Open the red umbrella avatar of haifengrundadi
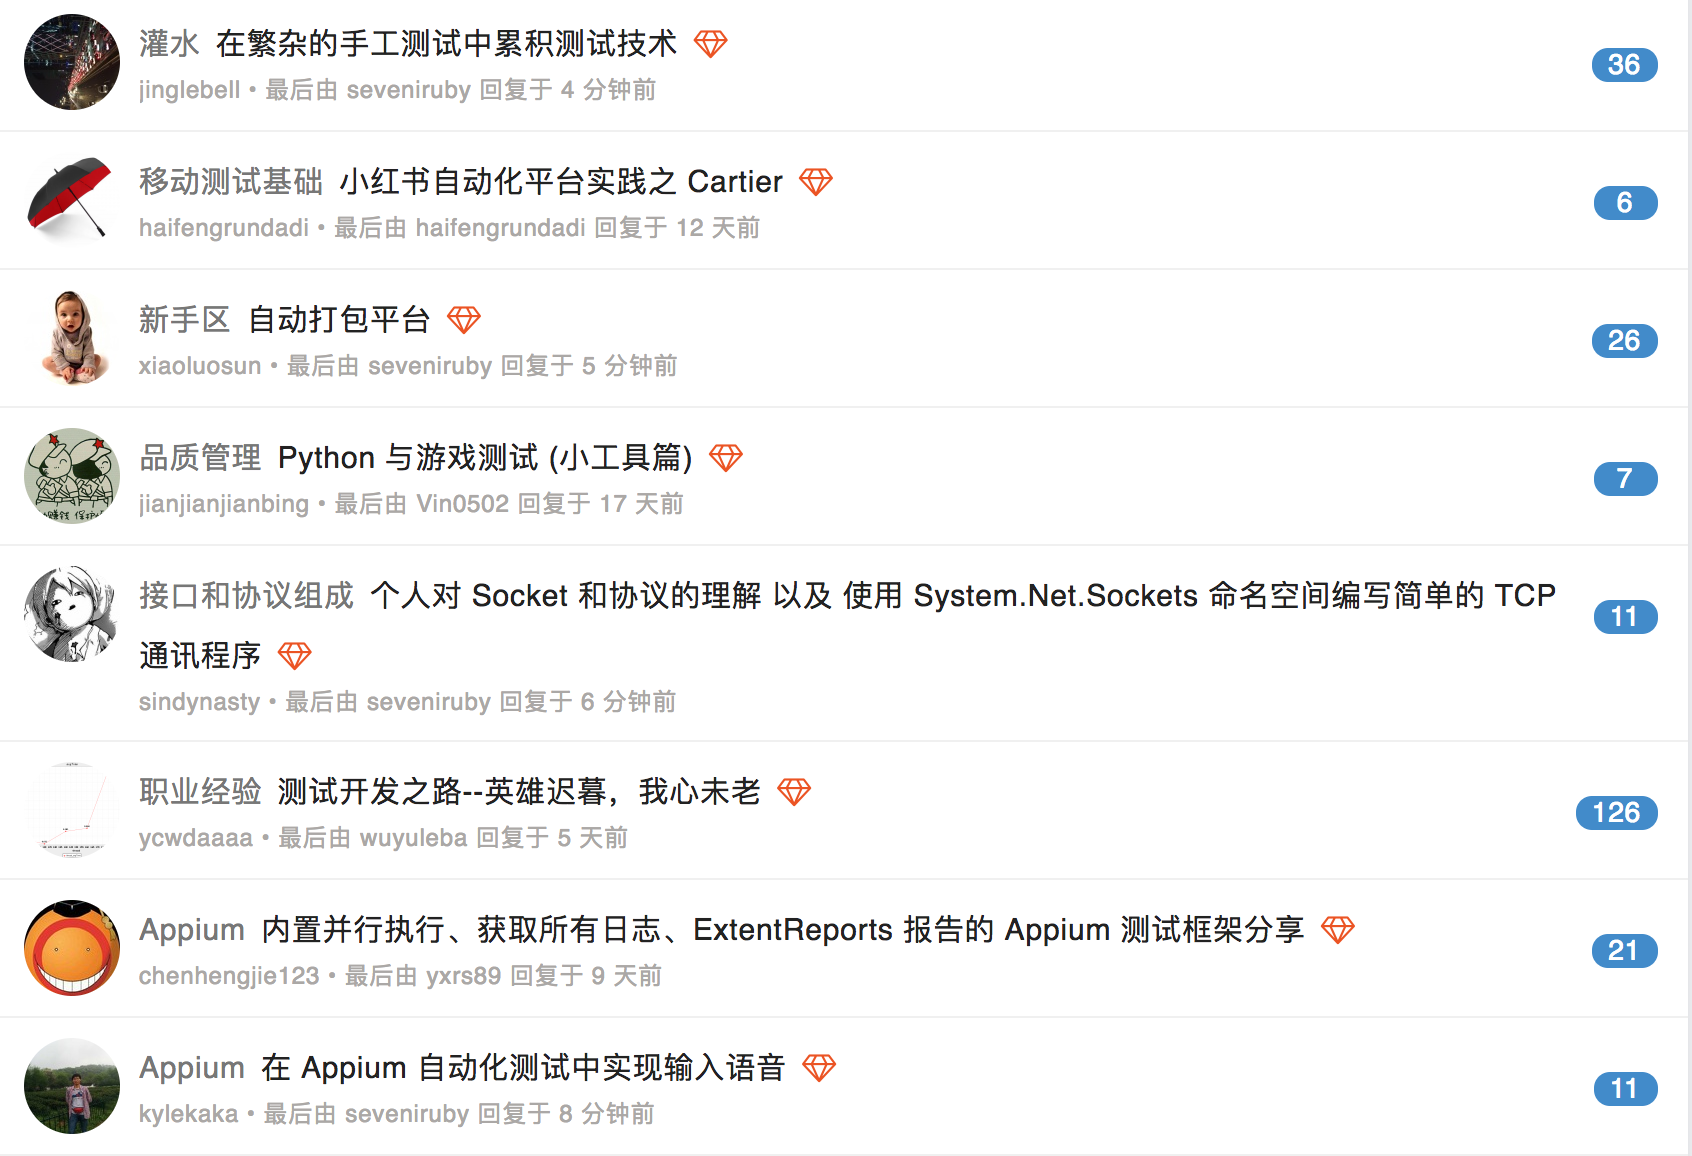1692x1156 pixels. click(x=72, y=200)
